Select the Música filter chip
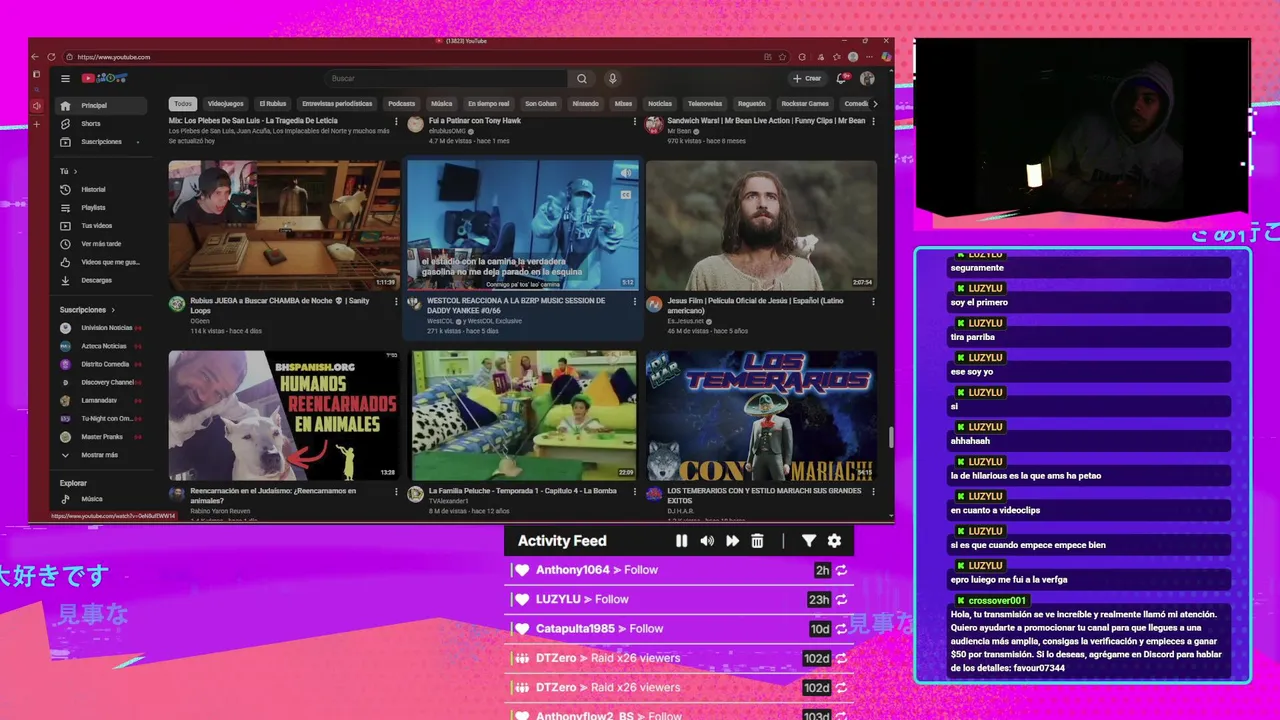This screenshot has width=1280, height=720. [441, 104]
